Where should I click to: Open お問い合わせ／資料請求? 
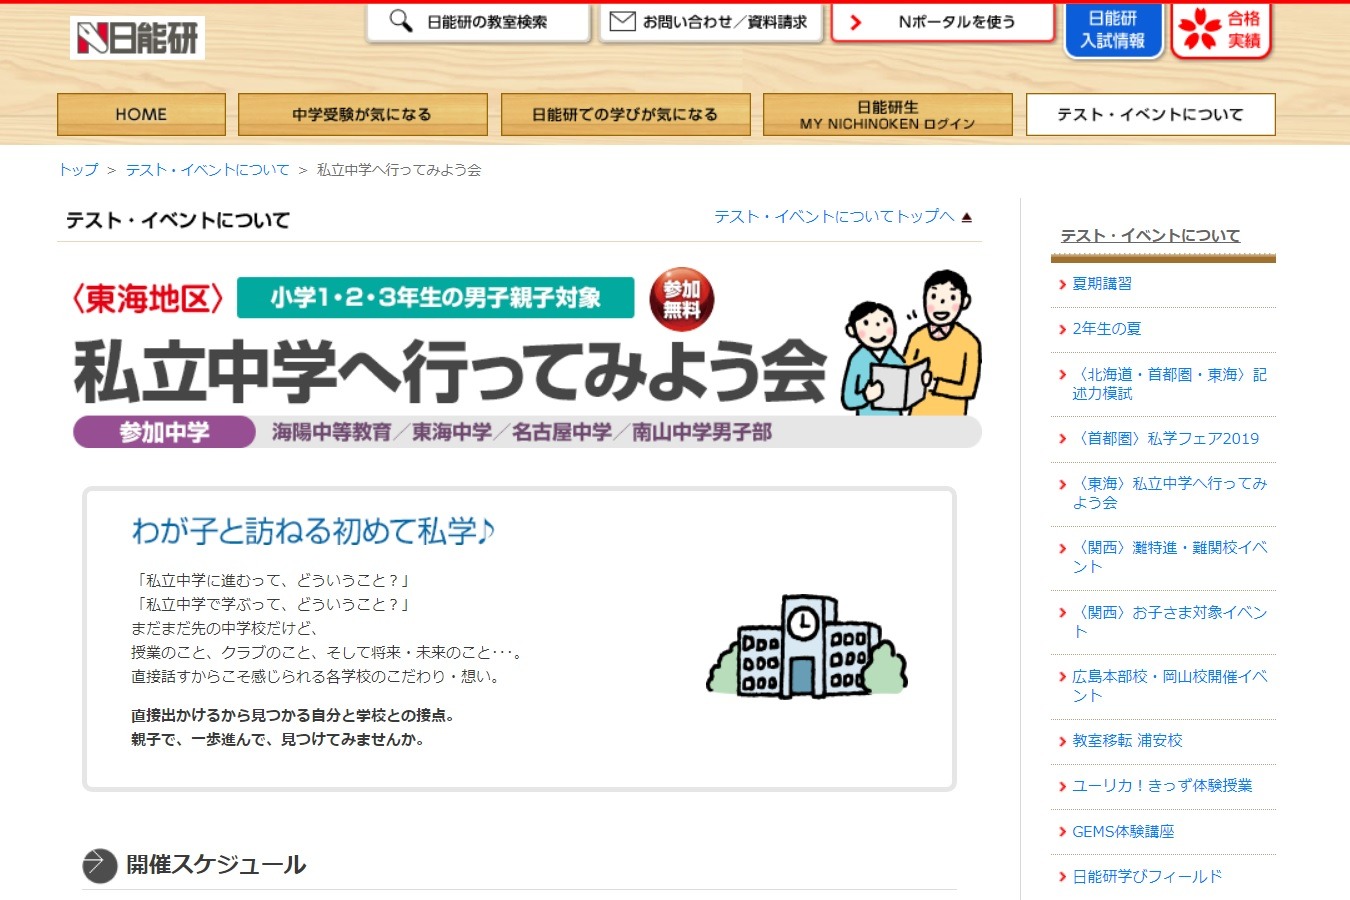coord(711,22)
